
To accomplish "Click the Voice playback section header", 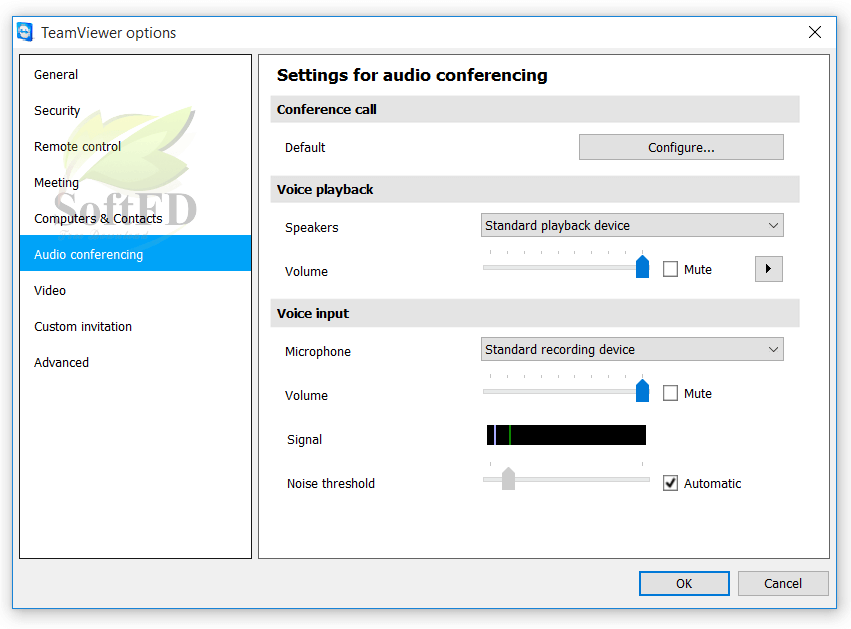I will [x=535, y=189].
